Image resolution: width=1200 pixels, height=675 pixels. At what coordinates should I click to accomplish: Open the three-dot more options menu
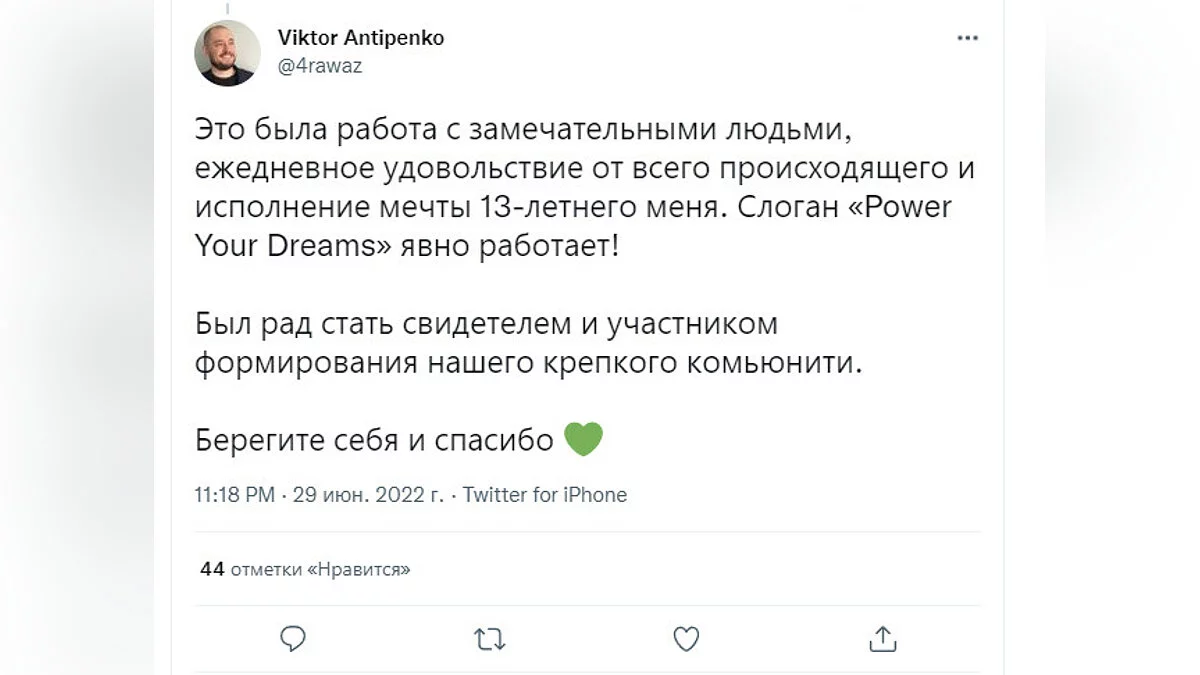[x=967, y=38]
